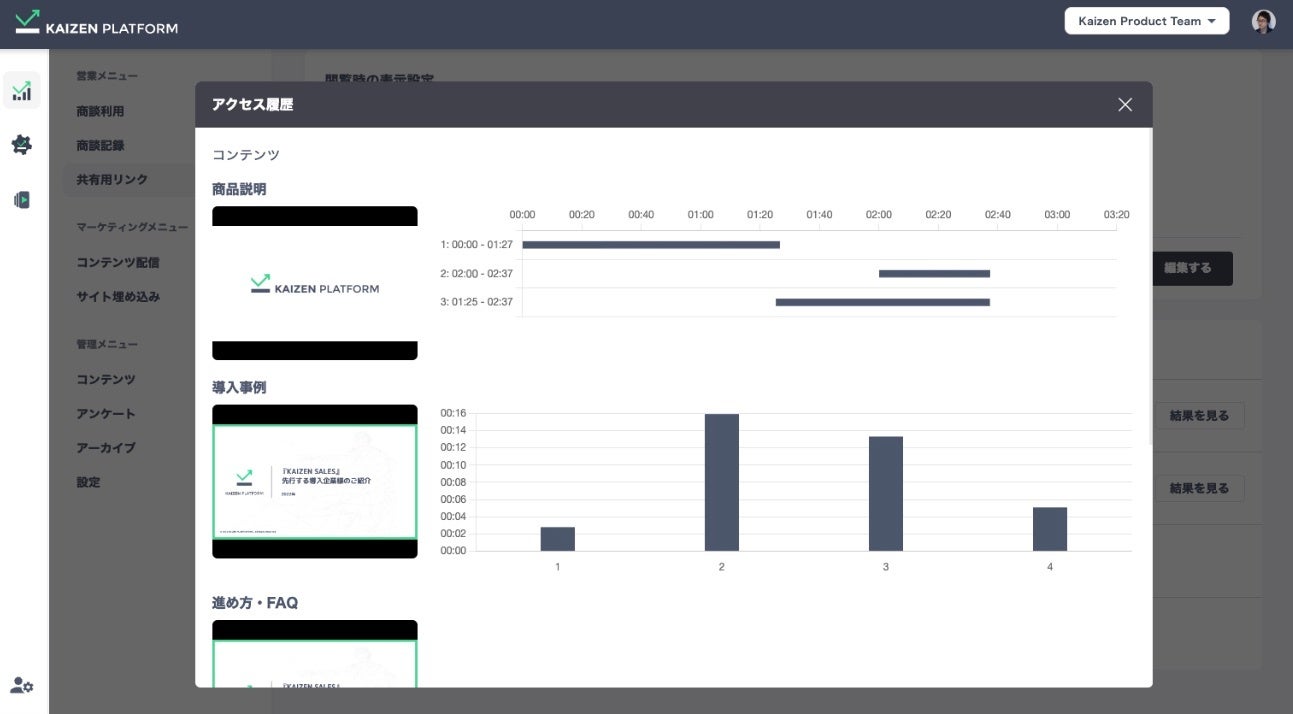
Task: Open コンテンツ配信 menu item
Action: pyautogui.click(x=118, y=263)
